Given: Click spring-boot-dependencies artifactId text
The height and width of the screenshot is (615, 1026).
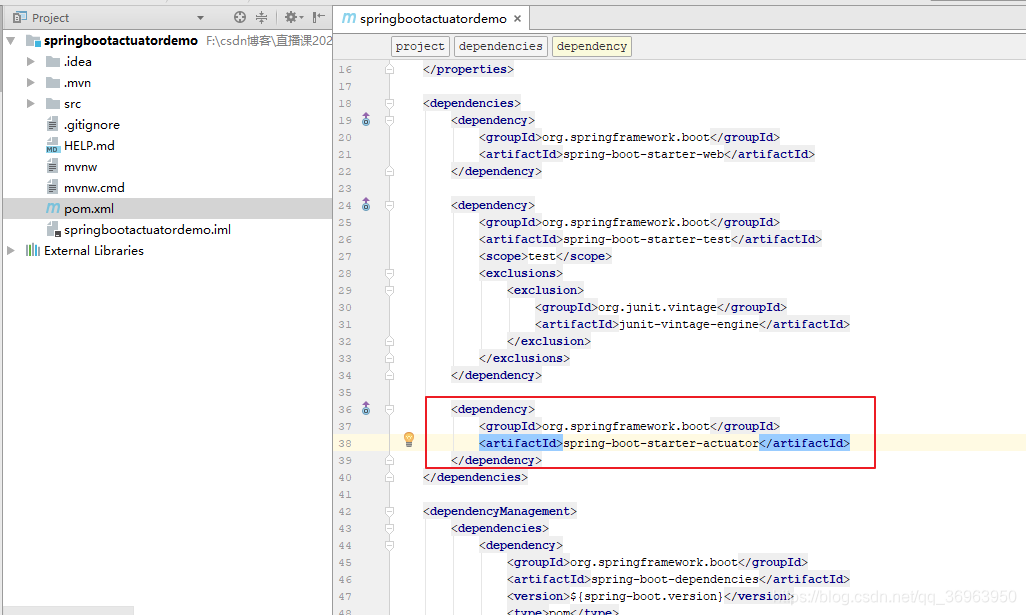Looking at the screenshot, I should coord(675,580).
